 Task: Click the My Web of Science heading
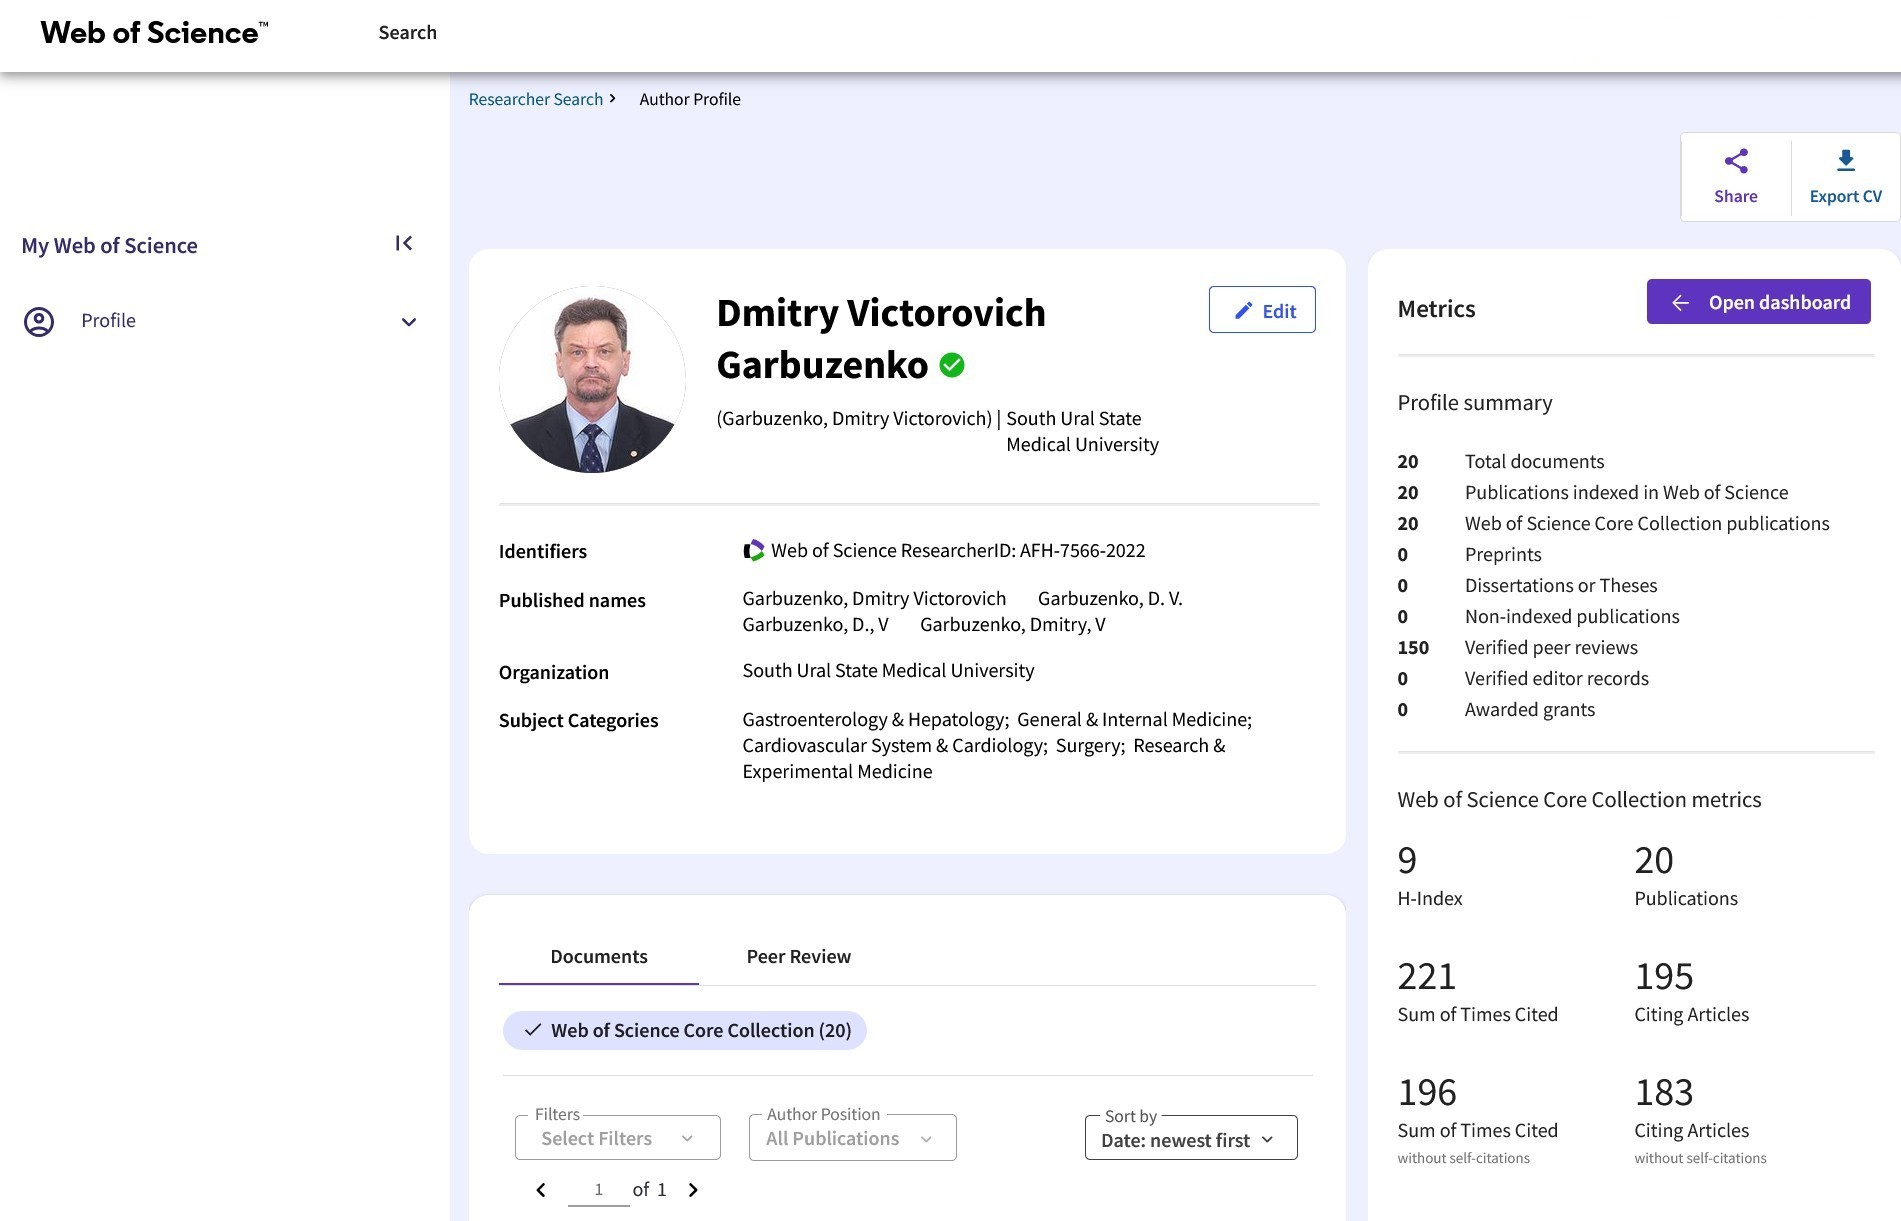click(x=110, y=246)
